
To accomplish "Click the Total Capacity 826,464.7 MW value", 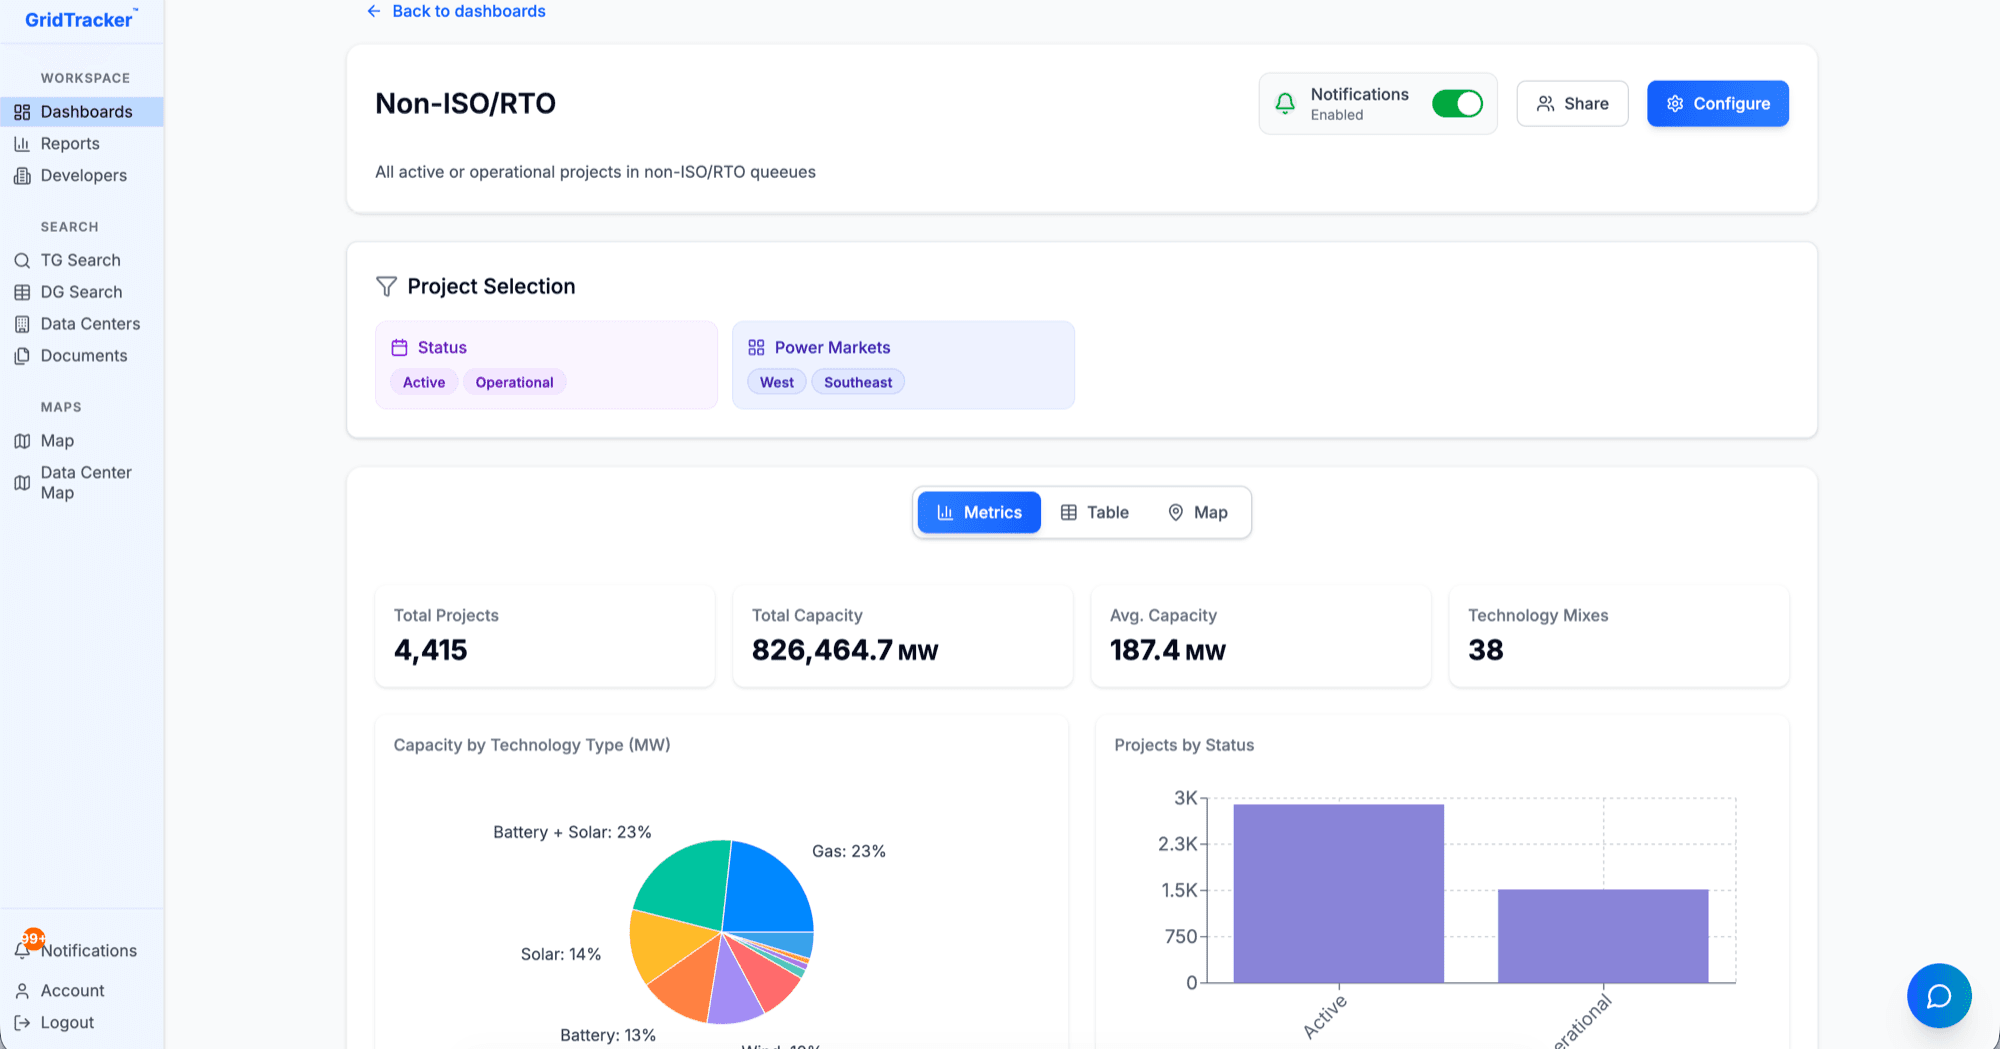I will 845,651.
